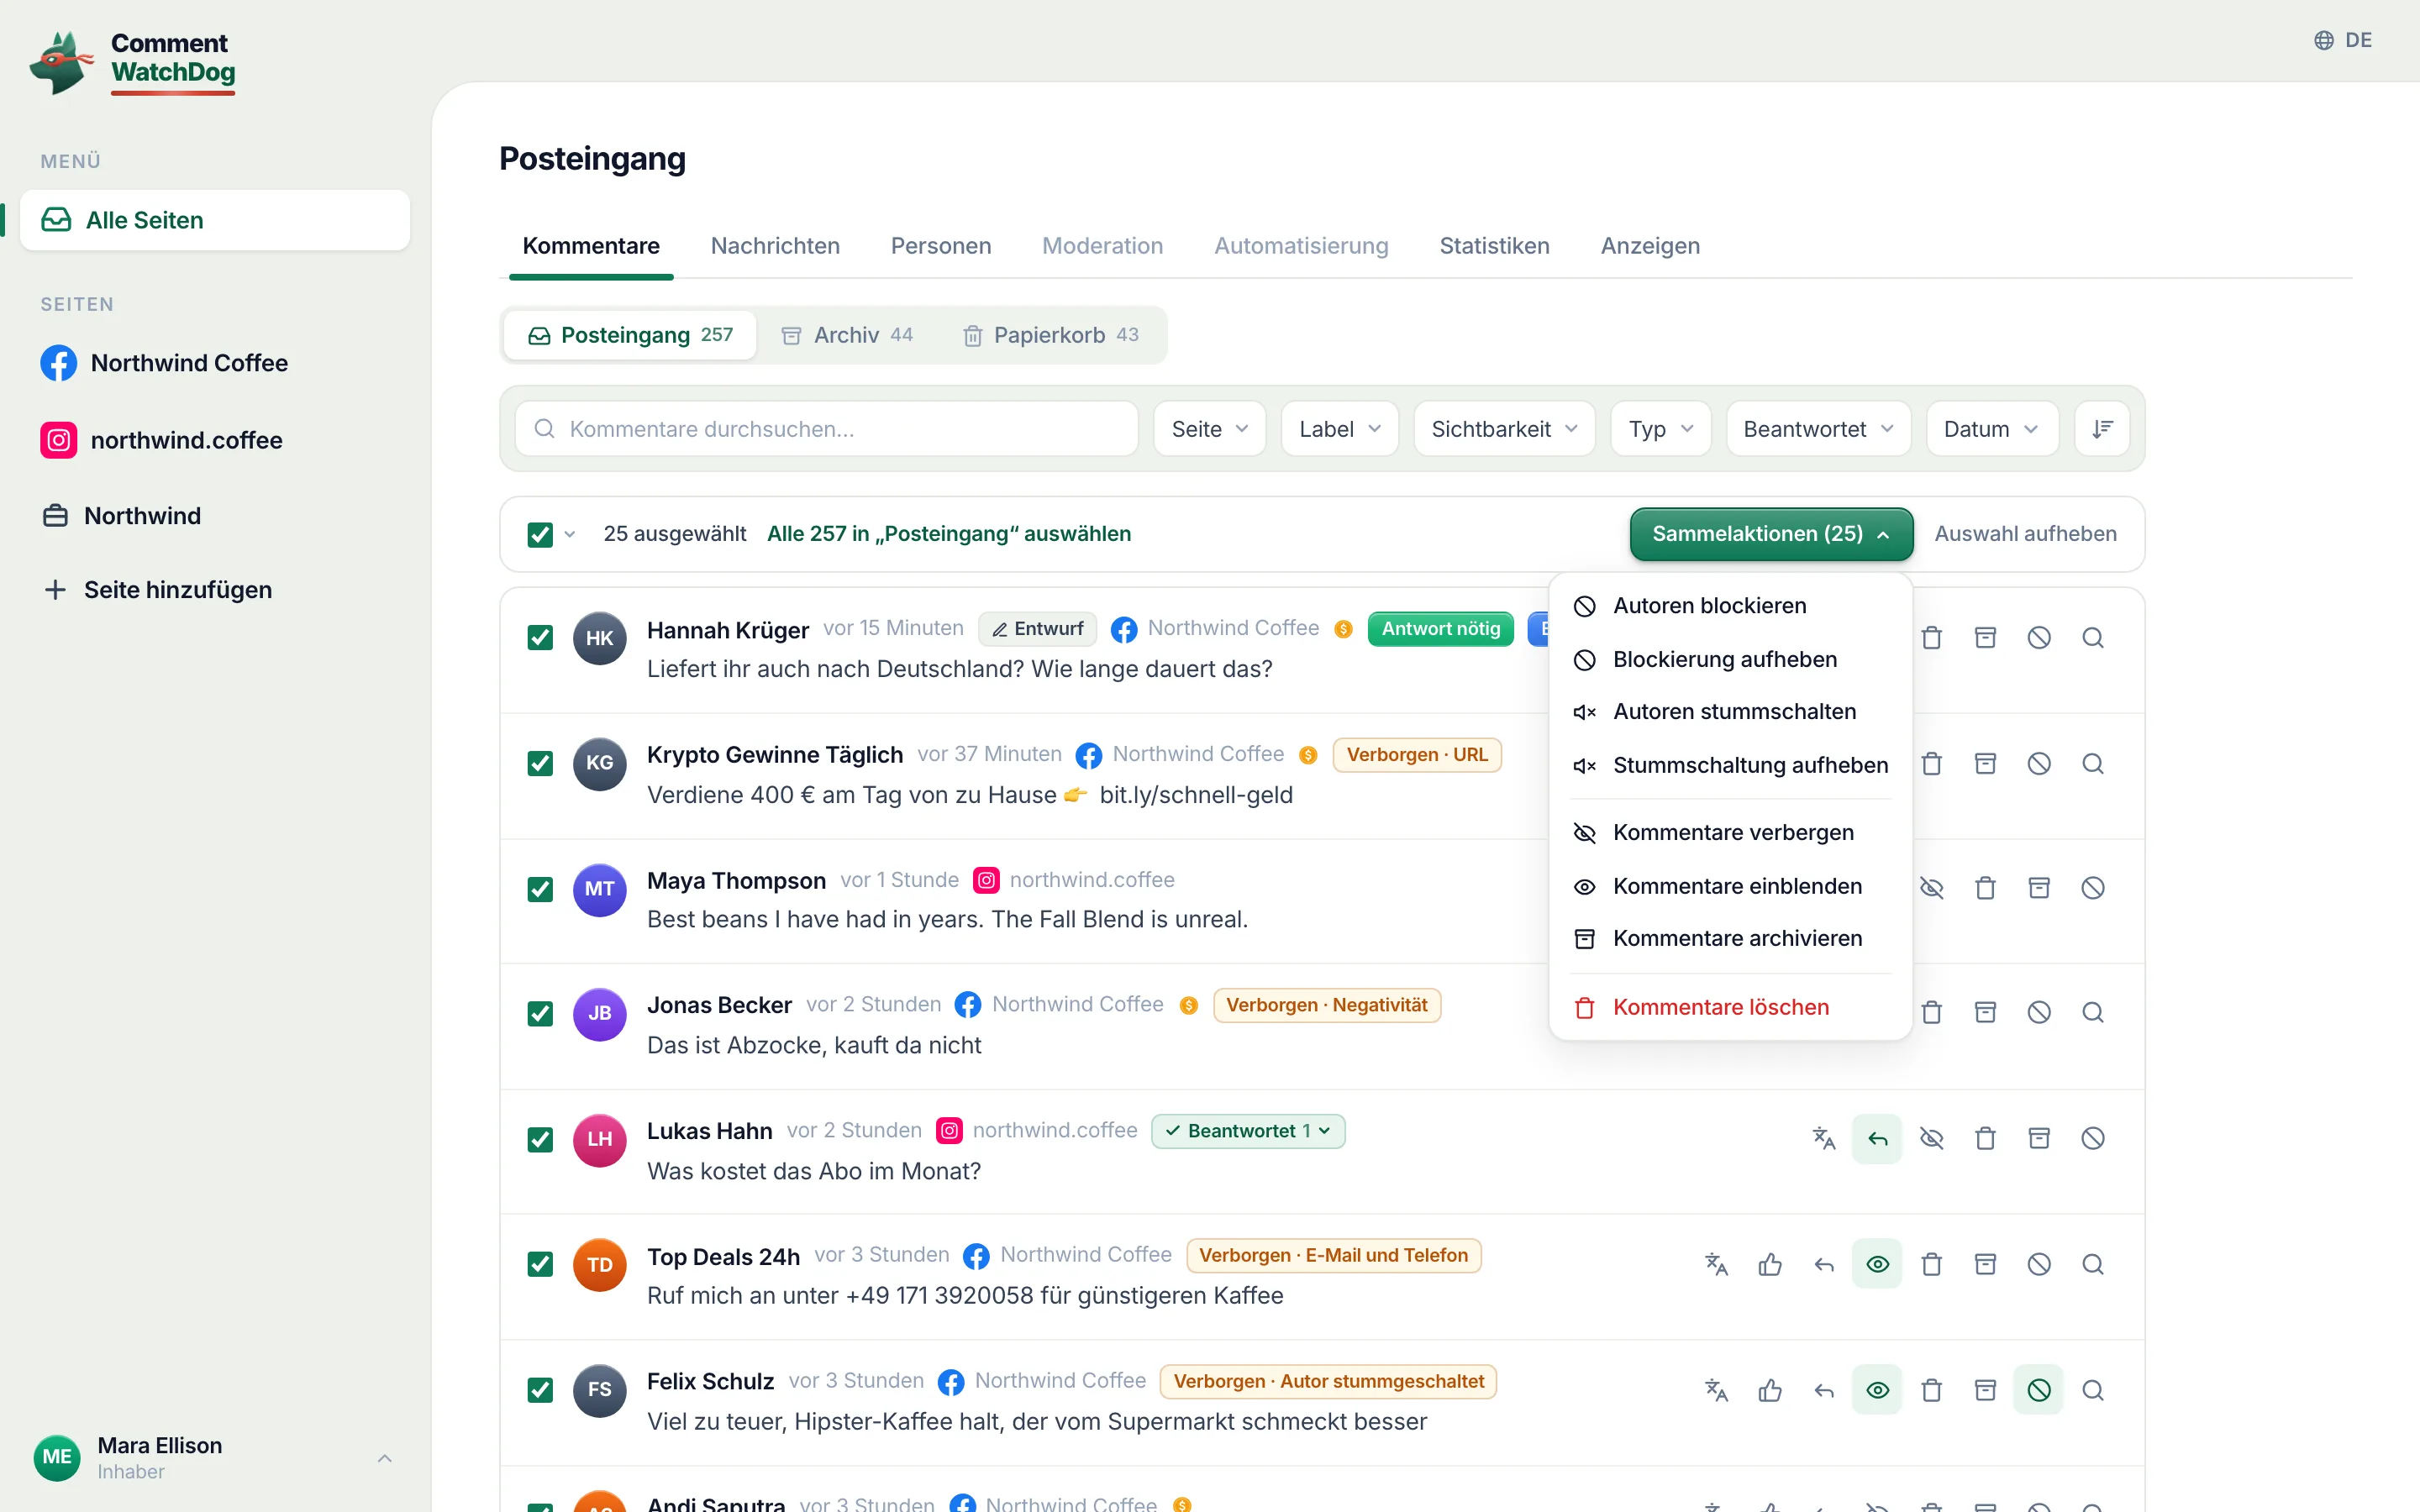This screenshot has width=2420, height=1512.
Task: Focus the Kommentare durchsuchen search field
Action: 826,429
